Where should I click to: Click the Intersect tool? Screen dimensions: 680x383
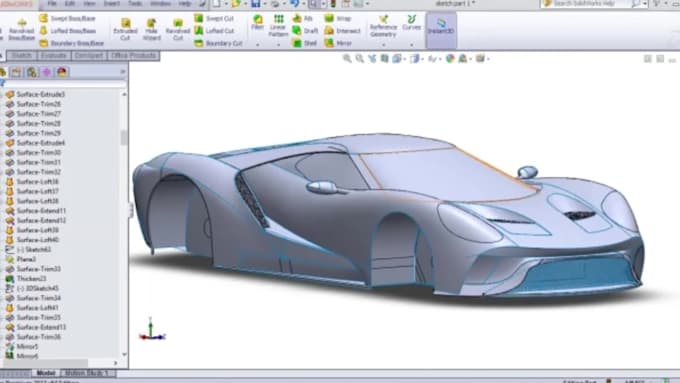[x=343, y=31]
